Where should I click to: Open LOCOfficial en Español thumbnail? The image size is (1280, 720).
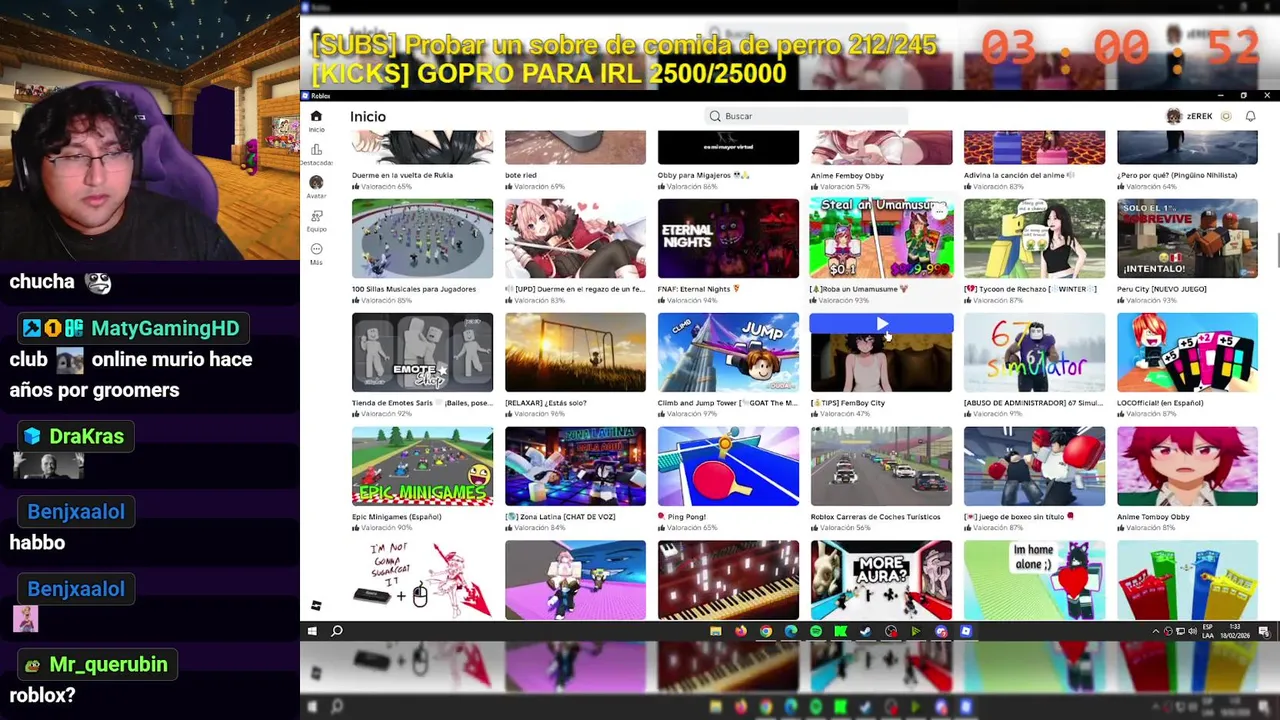click(1187, 352)
